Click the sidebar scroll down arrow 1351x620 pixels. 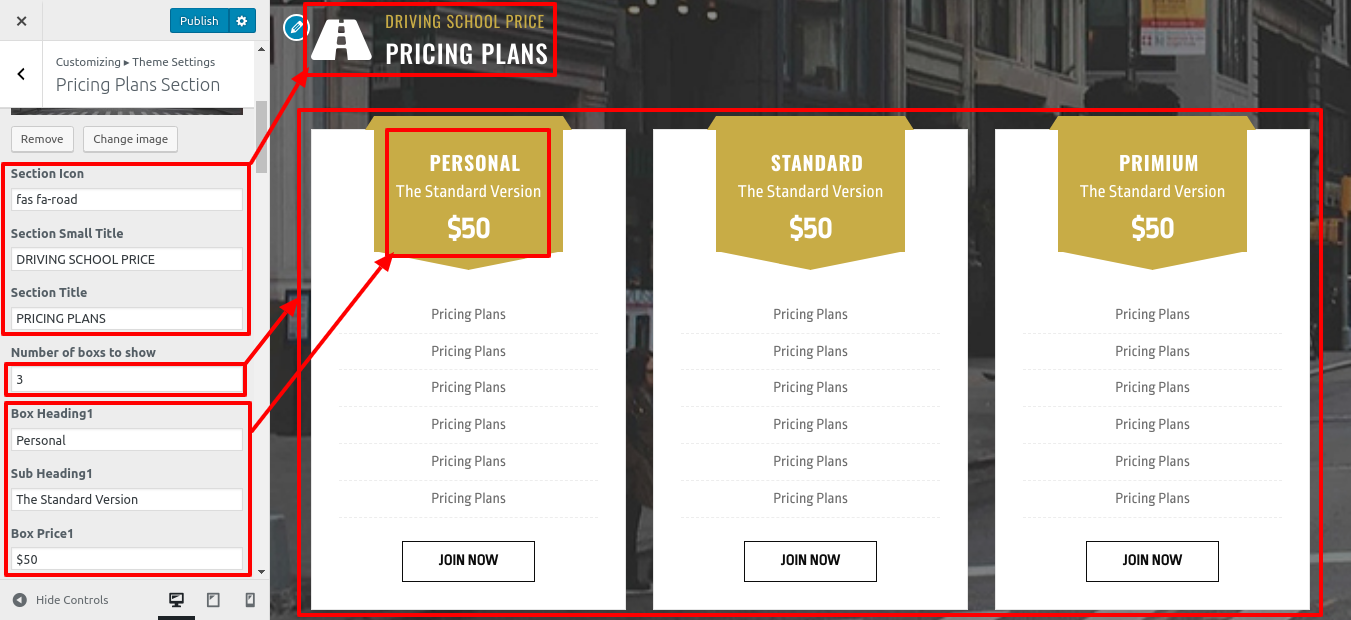(262, 572)
